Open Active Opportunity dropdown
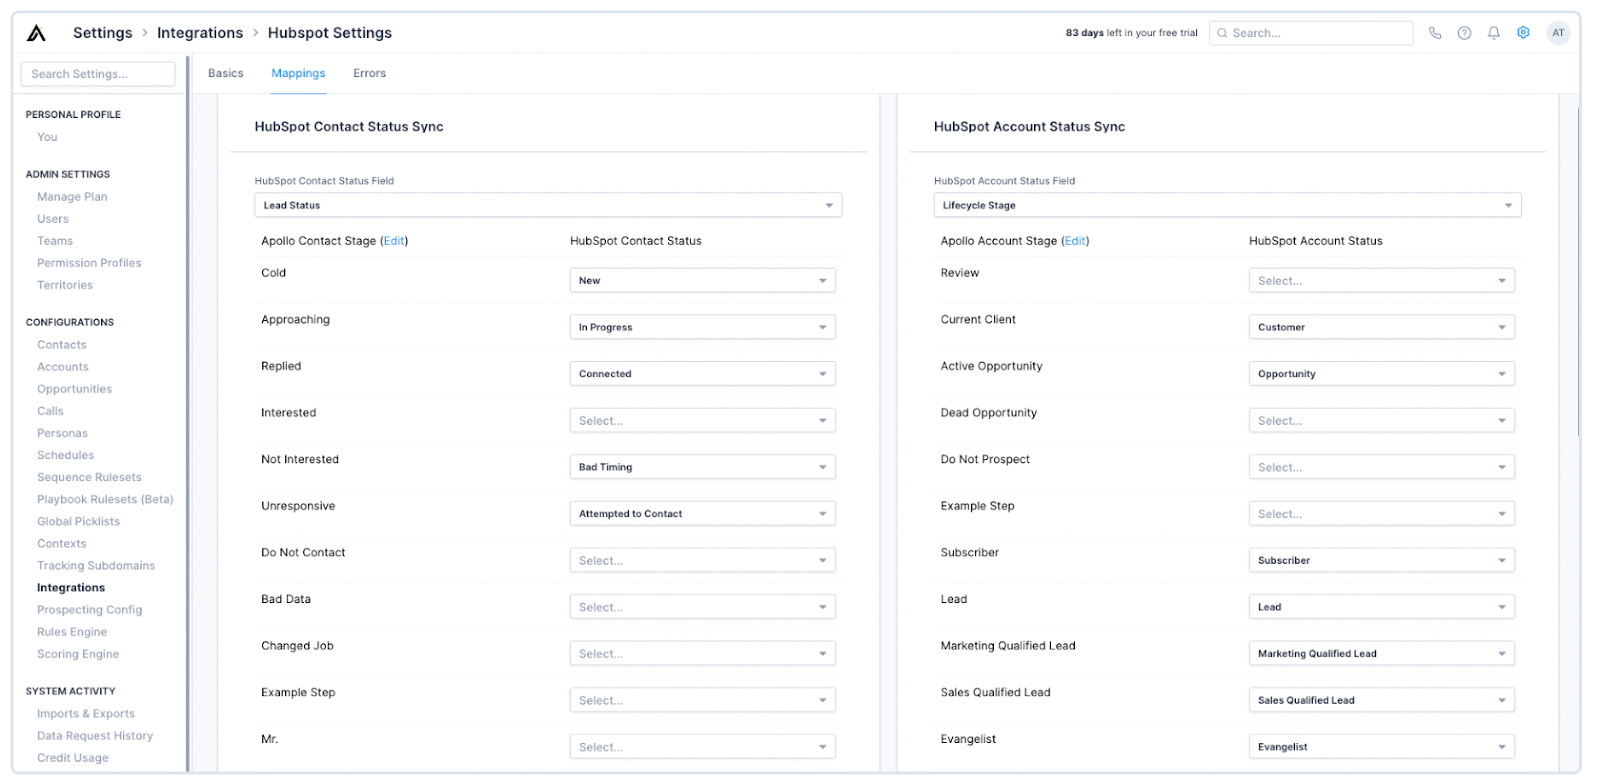This screenshot has height=783, width=1600. (x=1382, y=374)
